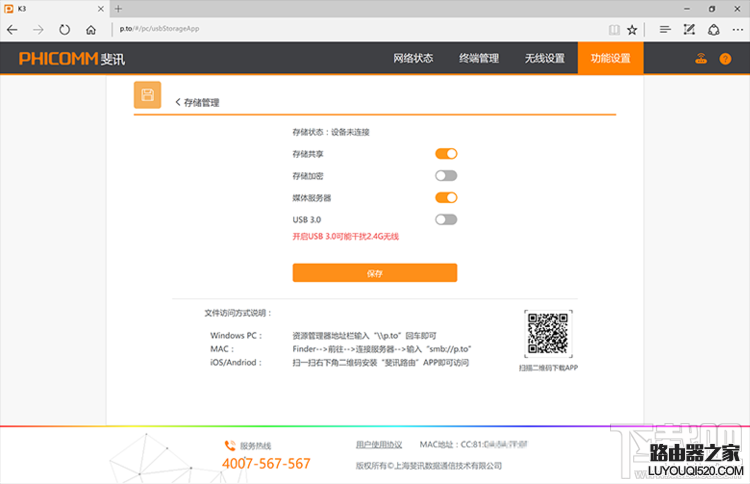Click the 版权所有 copyright text
This screenshot has height=484, width=750.
[x=429, y=466]
